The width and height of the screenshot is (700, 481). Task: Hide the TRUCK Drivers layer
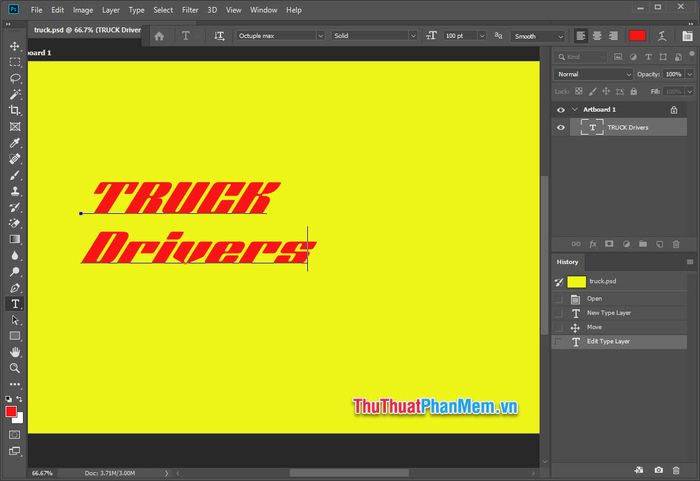[561, 128]
